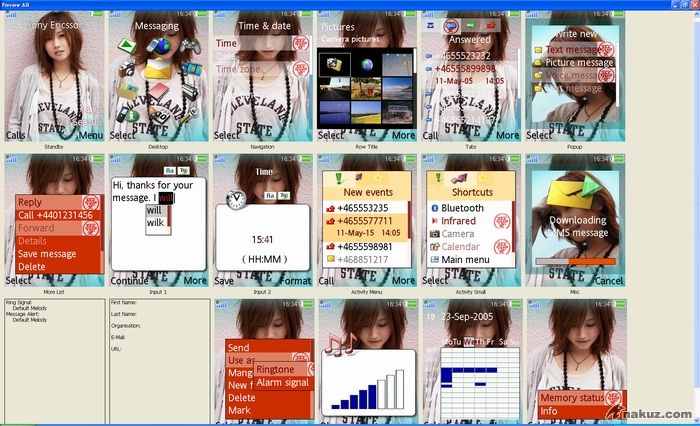Click the 15:41 time input field

[x=262, y=240]
